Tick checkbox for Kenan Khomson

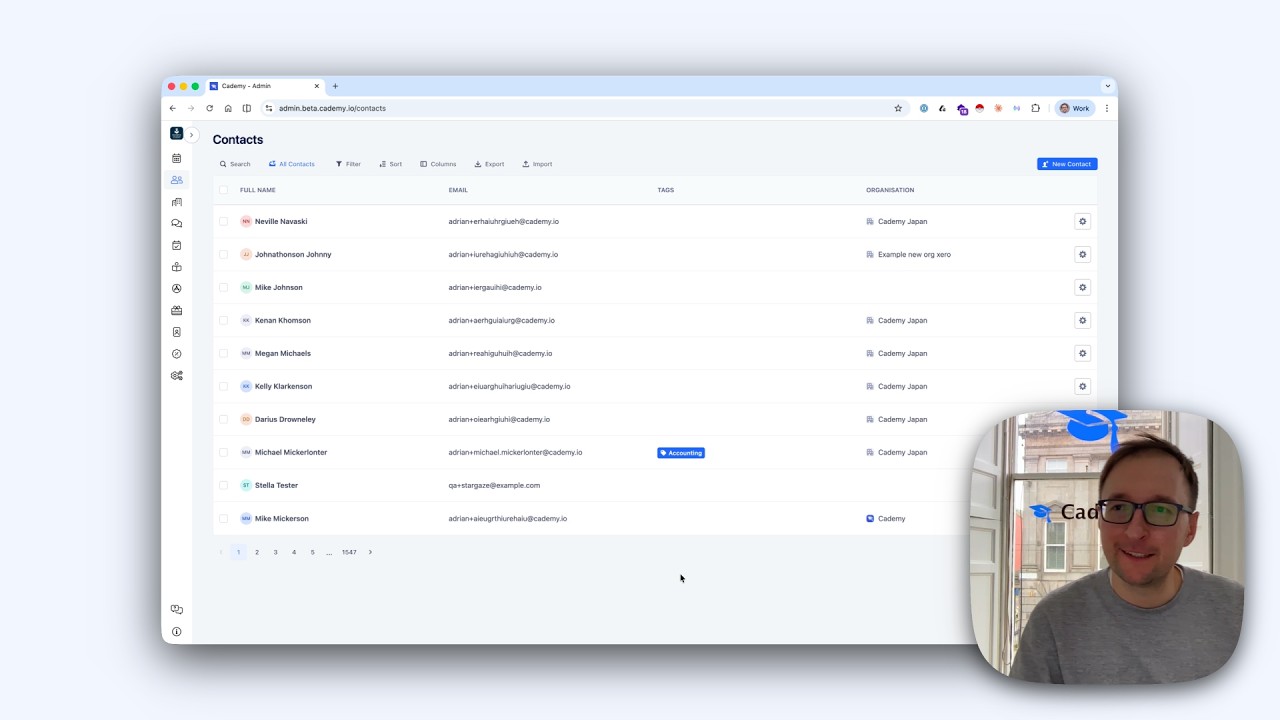point(223,320)
